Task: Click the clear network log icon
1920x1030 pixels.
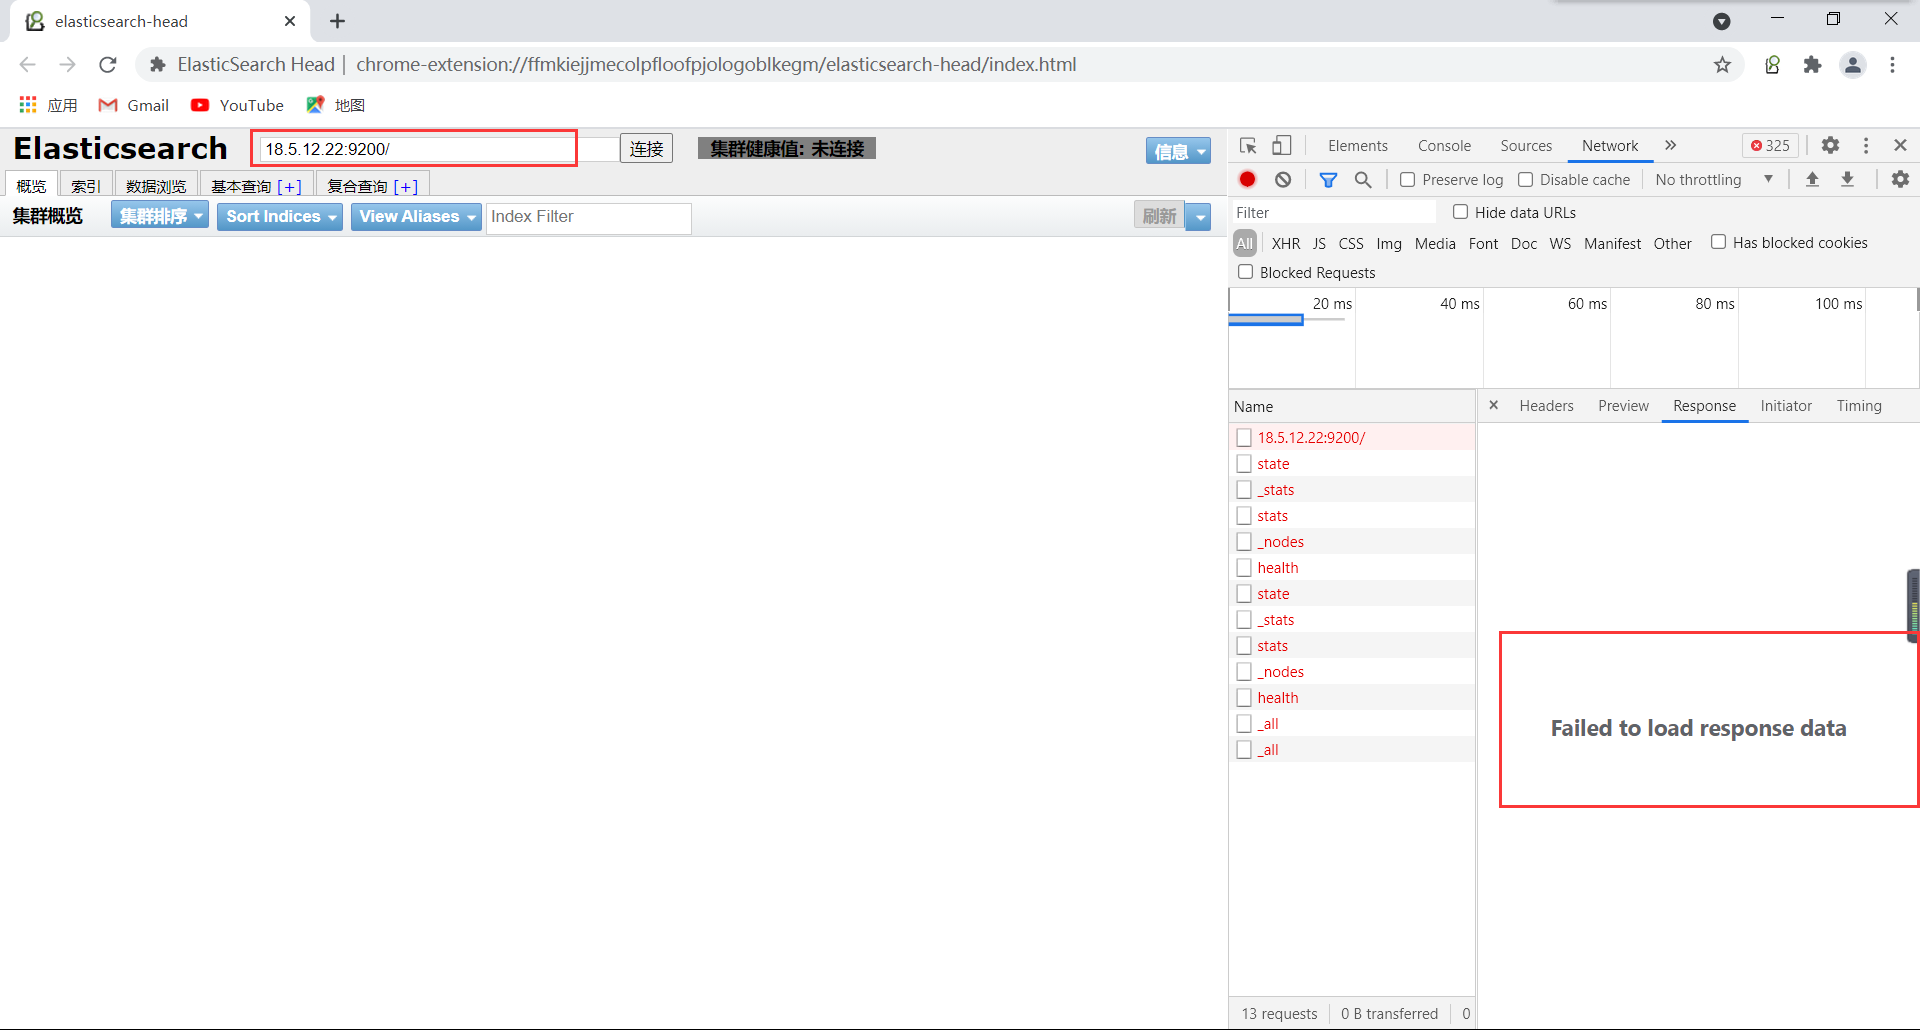Action: pos(1283,180)
